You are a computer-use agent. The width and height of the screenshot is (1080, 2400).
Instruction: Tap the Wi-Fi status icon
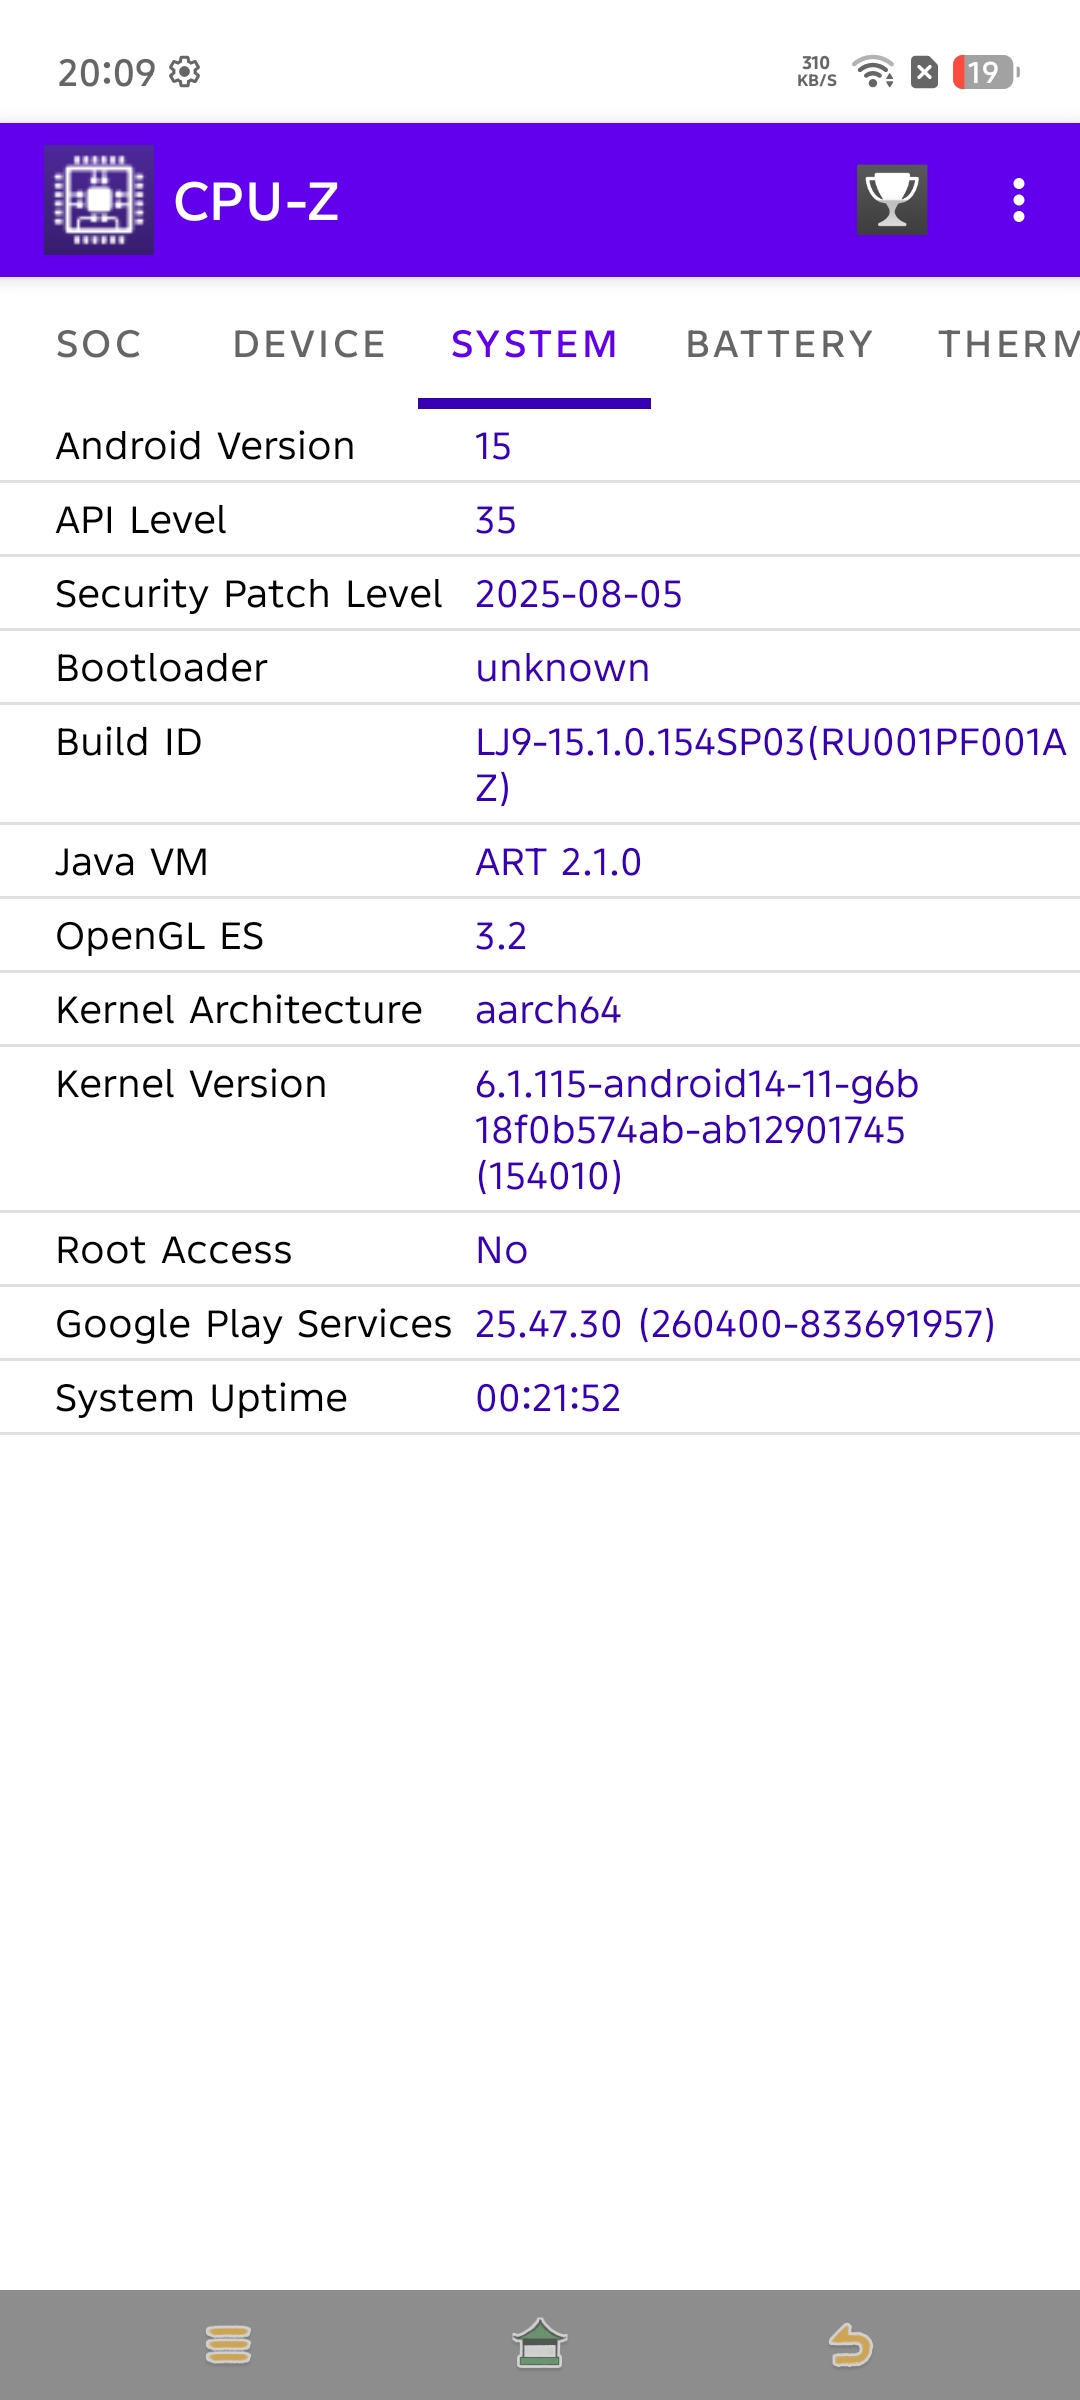tap(873, 72)
